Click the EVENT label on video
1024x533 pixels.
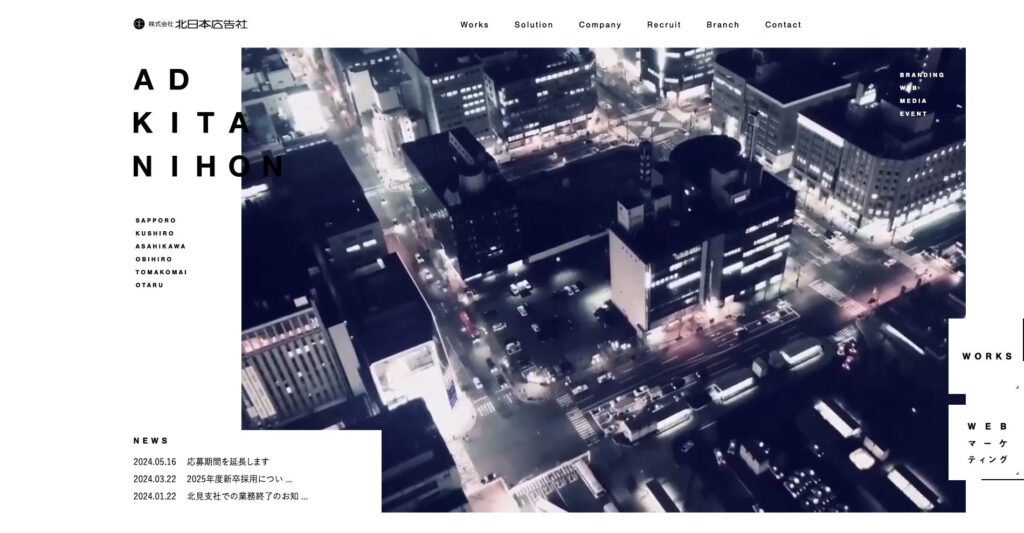click(x=913, y=114)
